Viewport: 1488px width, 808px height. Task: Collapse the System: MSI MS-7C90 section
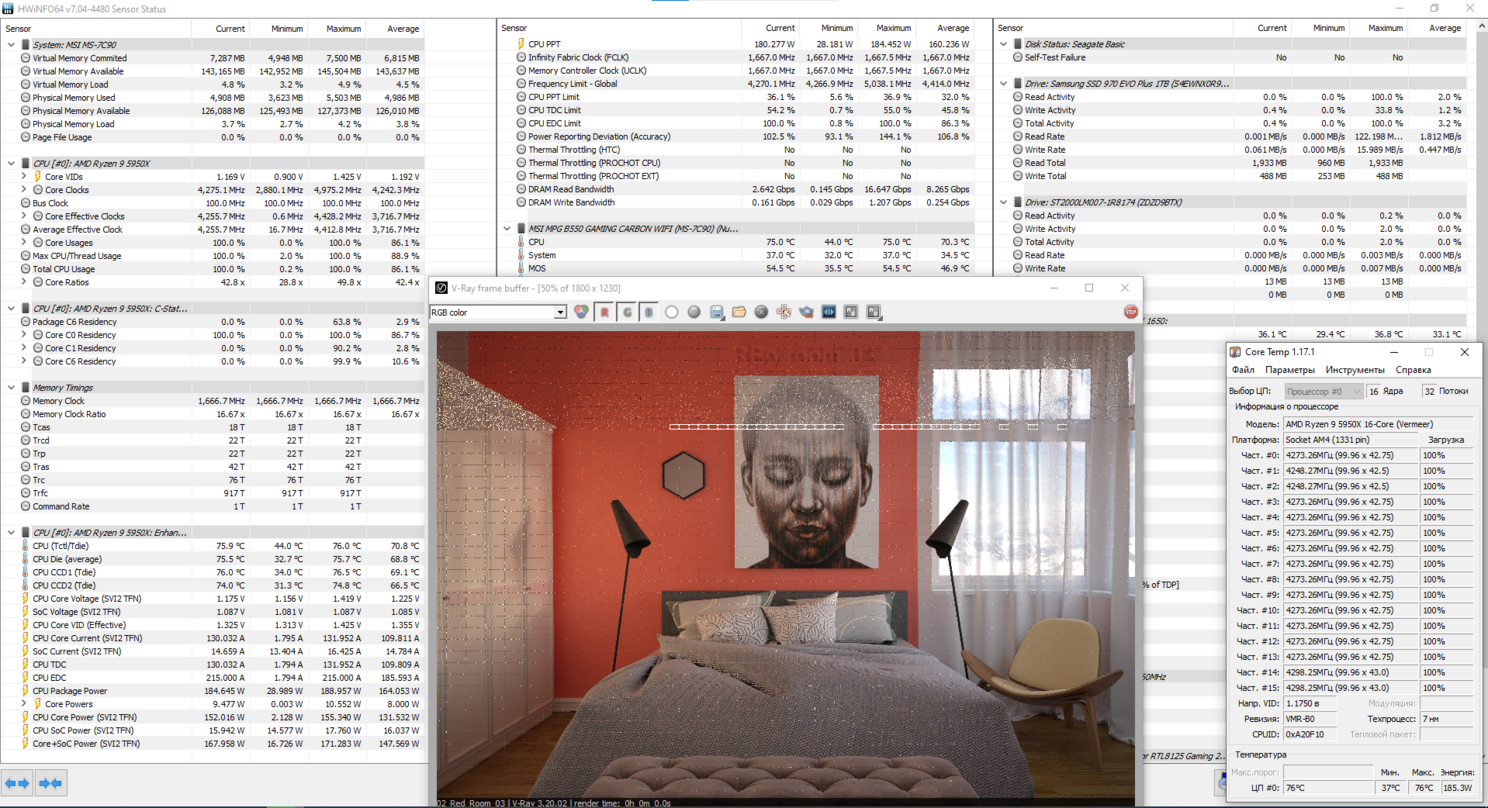point(12,45)
